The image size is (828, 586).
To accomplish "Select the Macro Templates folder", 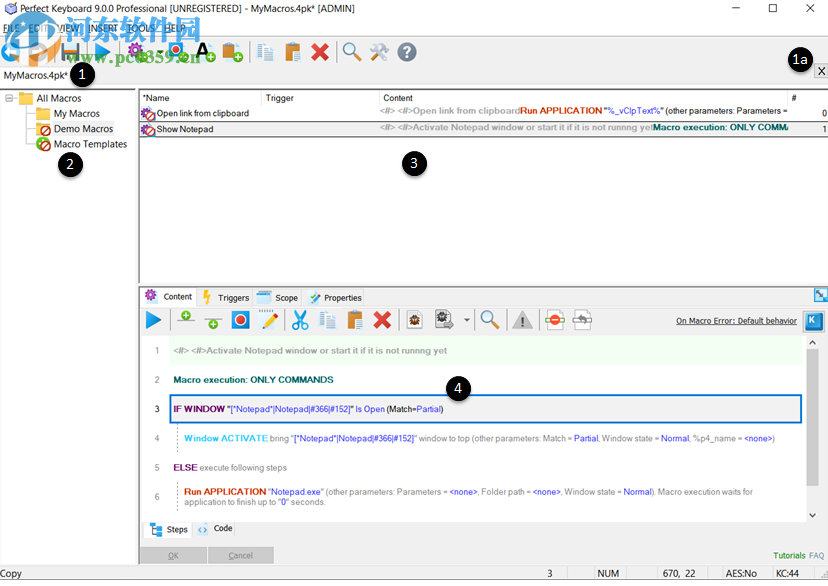I will click(90, 144).
